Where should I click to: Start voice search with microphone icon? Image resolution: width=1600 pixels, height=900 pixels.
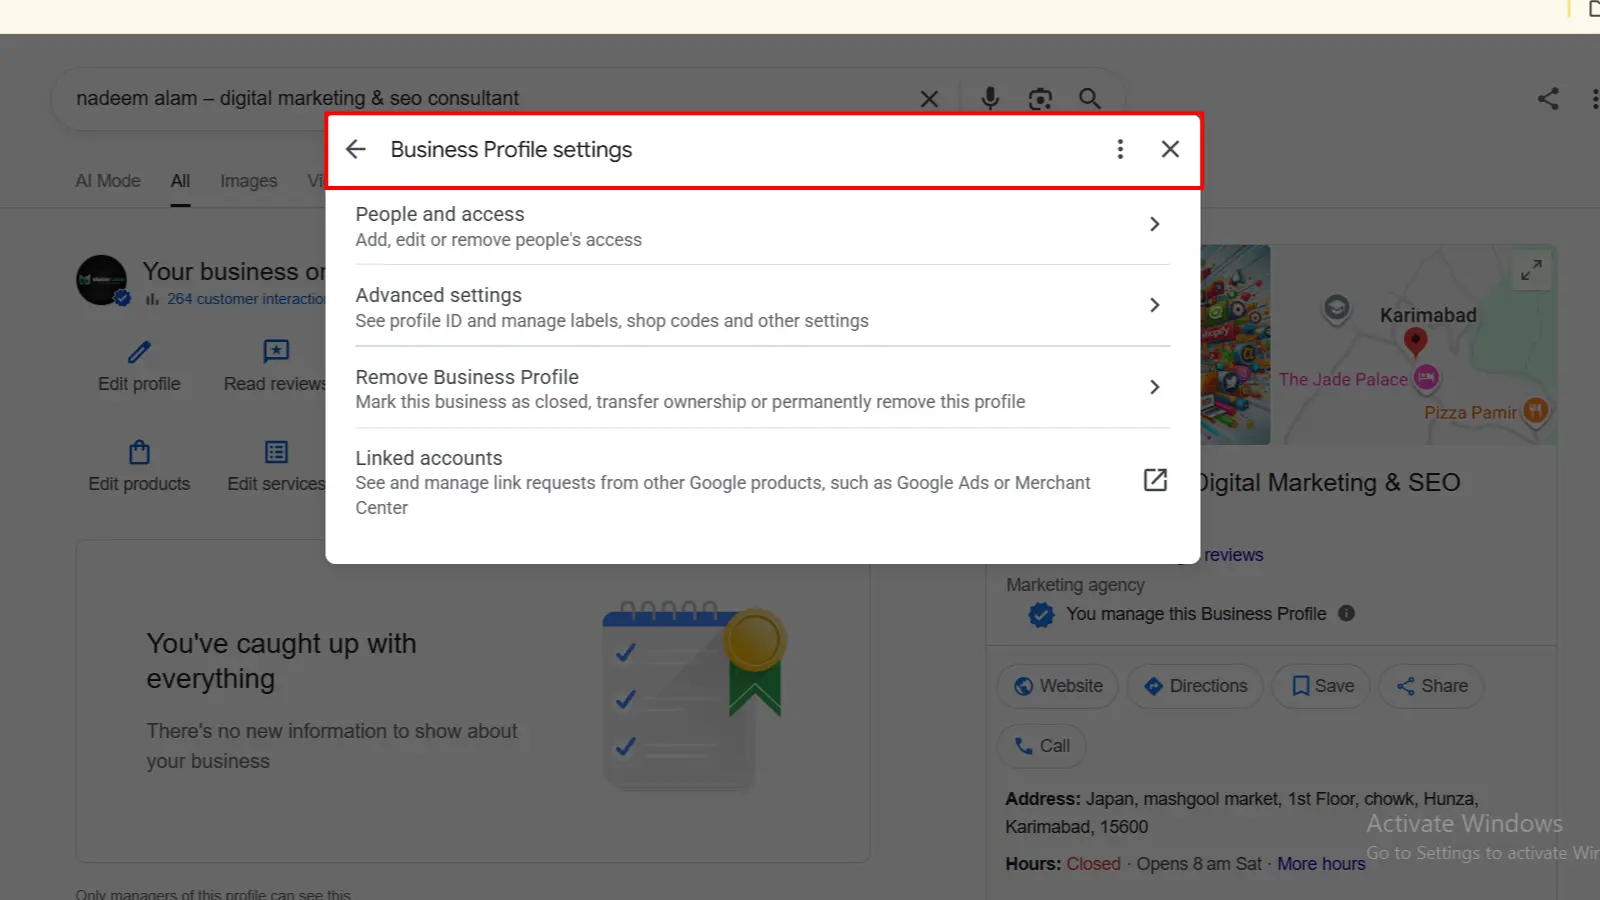click(x=990, y=98)
